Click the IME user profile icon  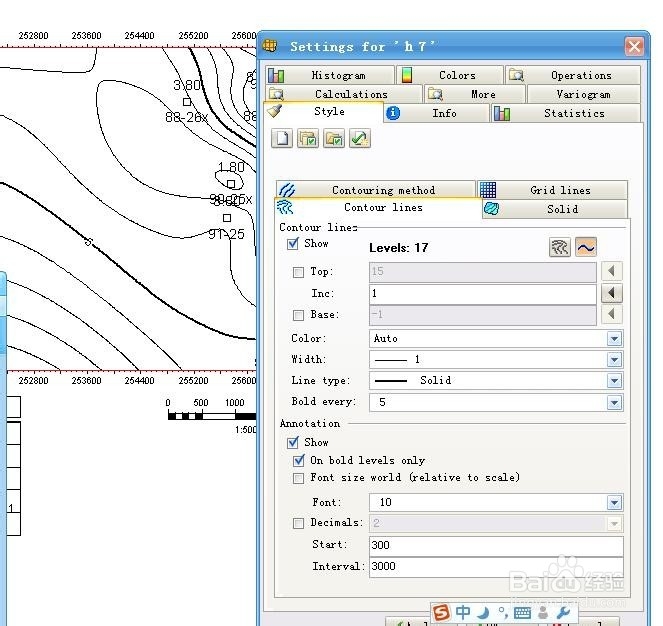[x=543, y=612]
